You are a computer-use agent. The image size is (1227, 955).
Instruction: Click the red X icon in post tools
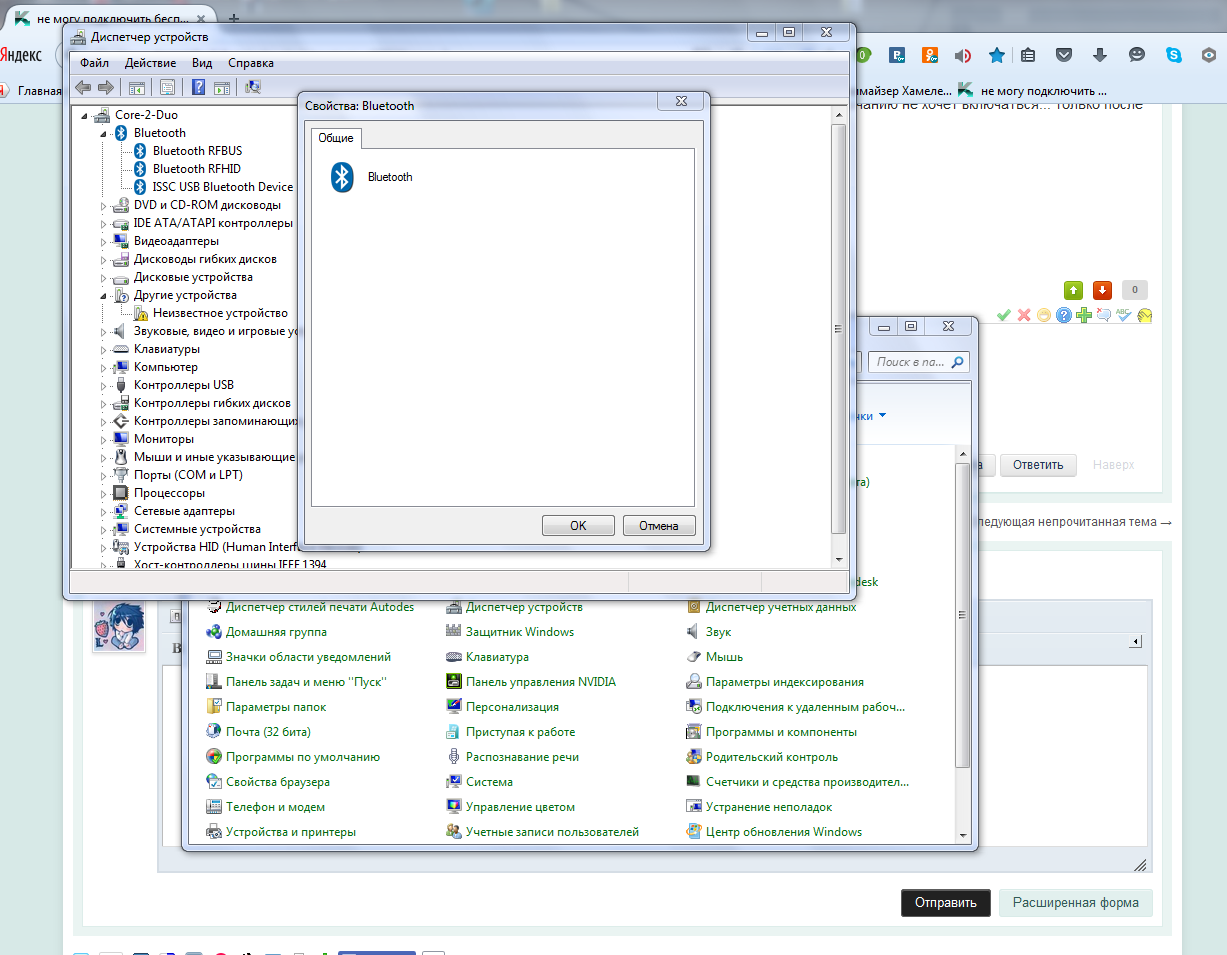click(1024, 315)
